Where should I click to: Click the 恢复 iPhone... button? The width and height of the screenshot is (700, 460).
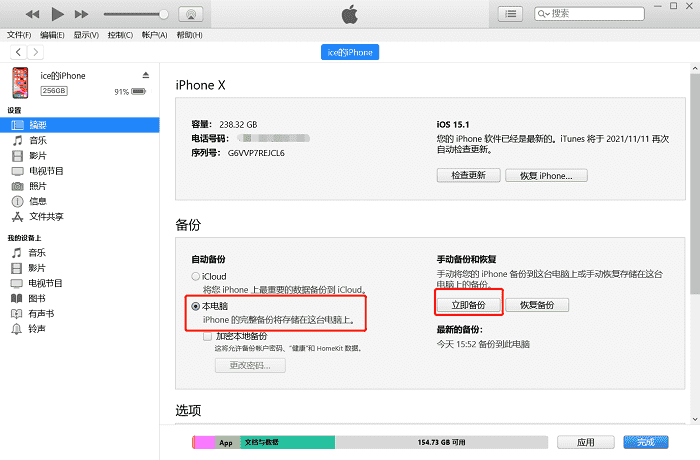coord(546,175)
